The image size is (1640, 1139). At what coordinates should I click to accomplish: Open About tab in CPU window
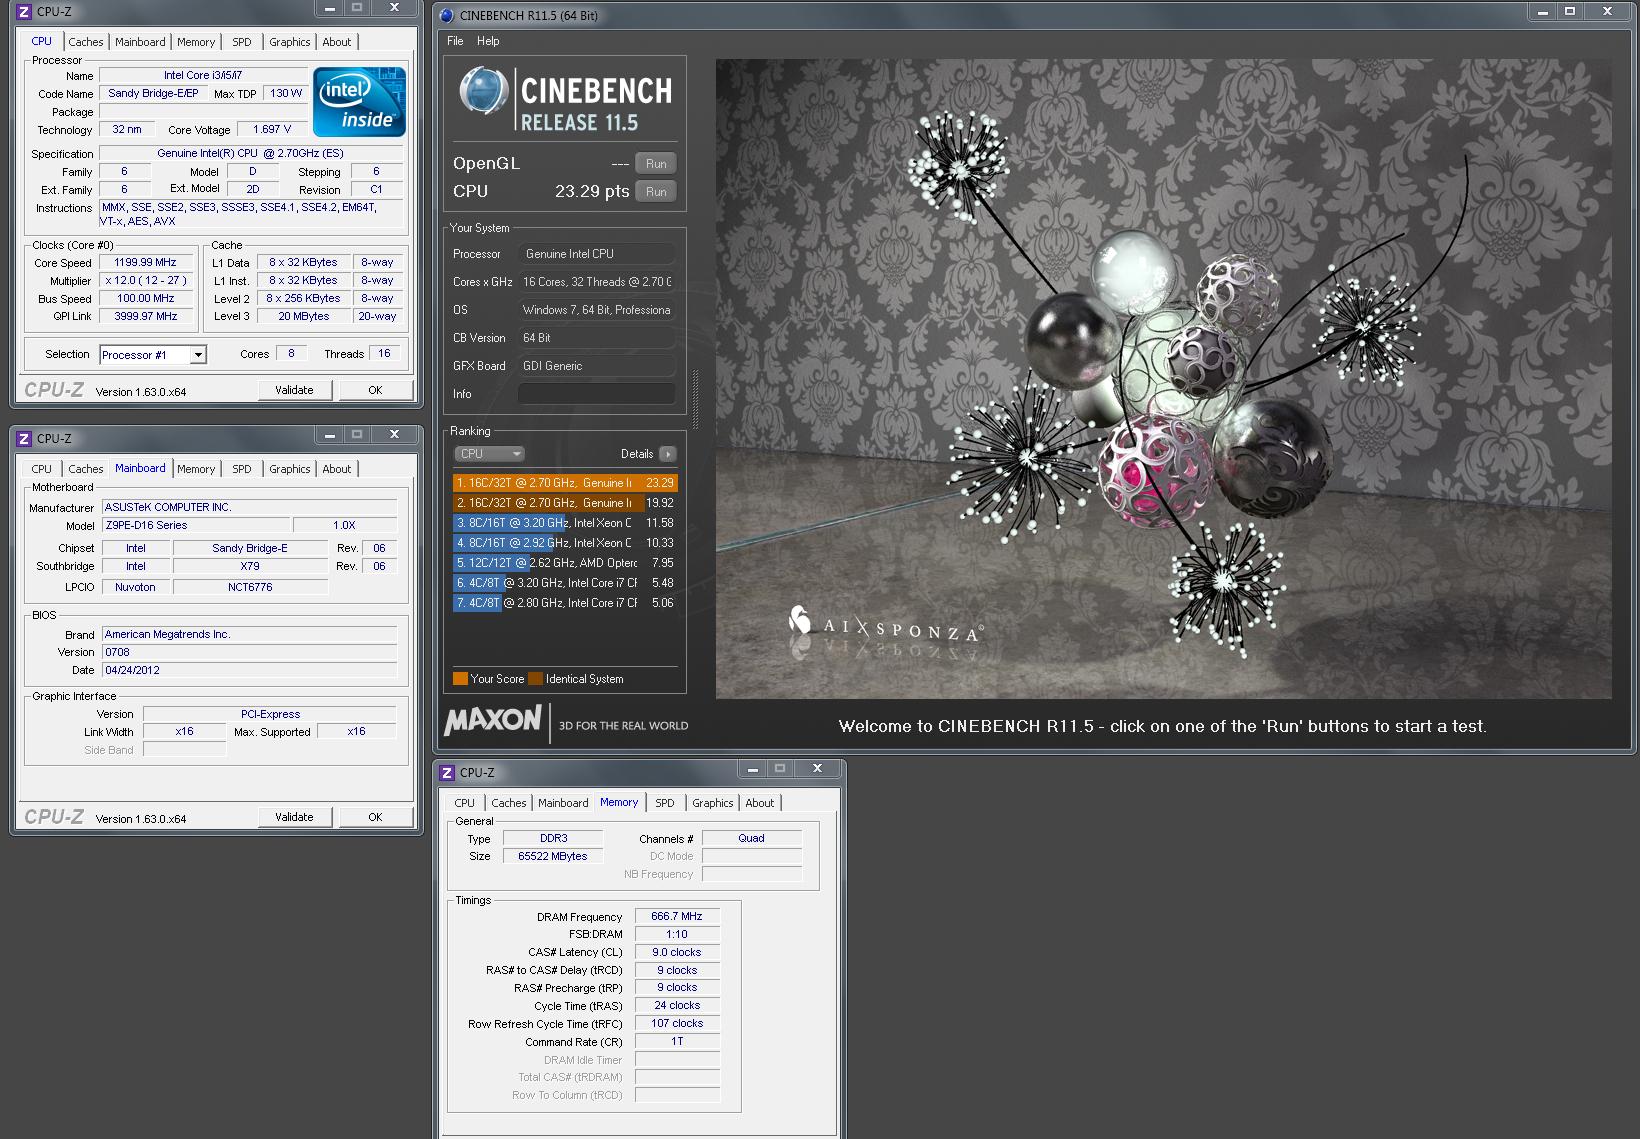click(337, 42)
